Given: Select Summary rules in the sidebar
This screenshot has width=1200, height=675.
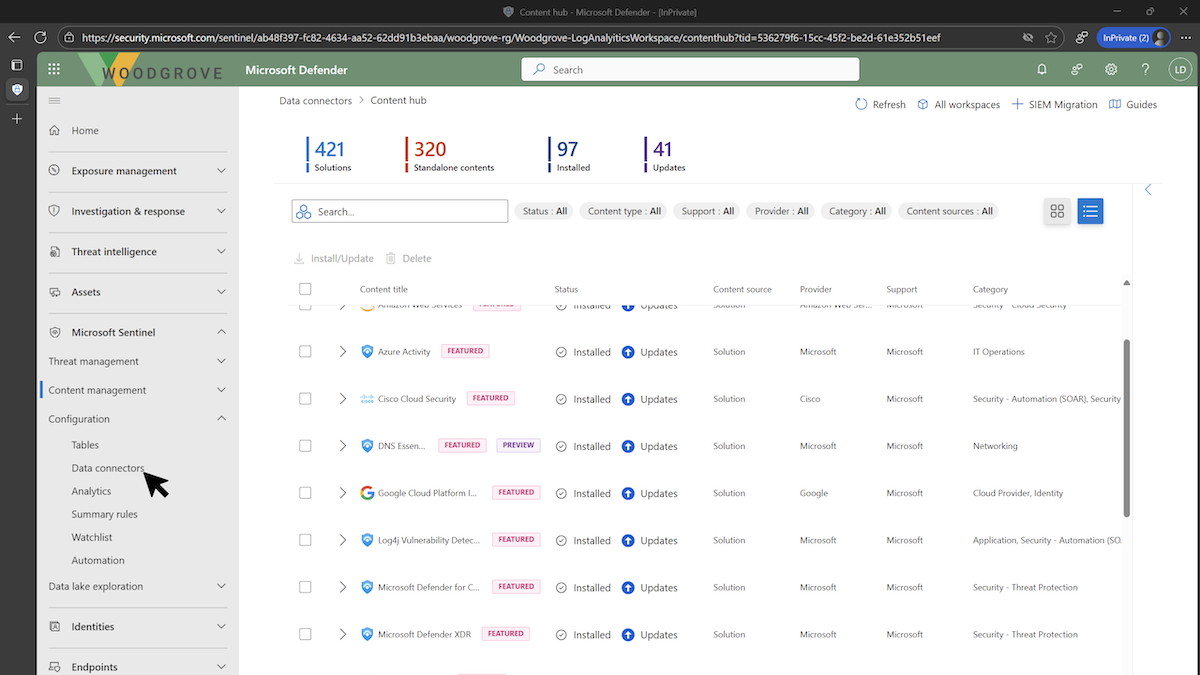Looking at the screenshot, I should point(104,514).
